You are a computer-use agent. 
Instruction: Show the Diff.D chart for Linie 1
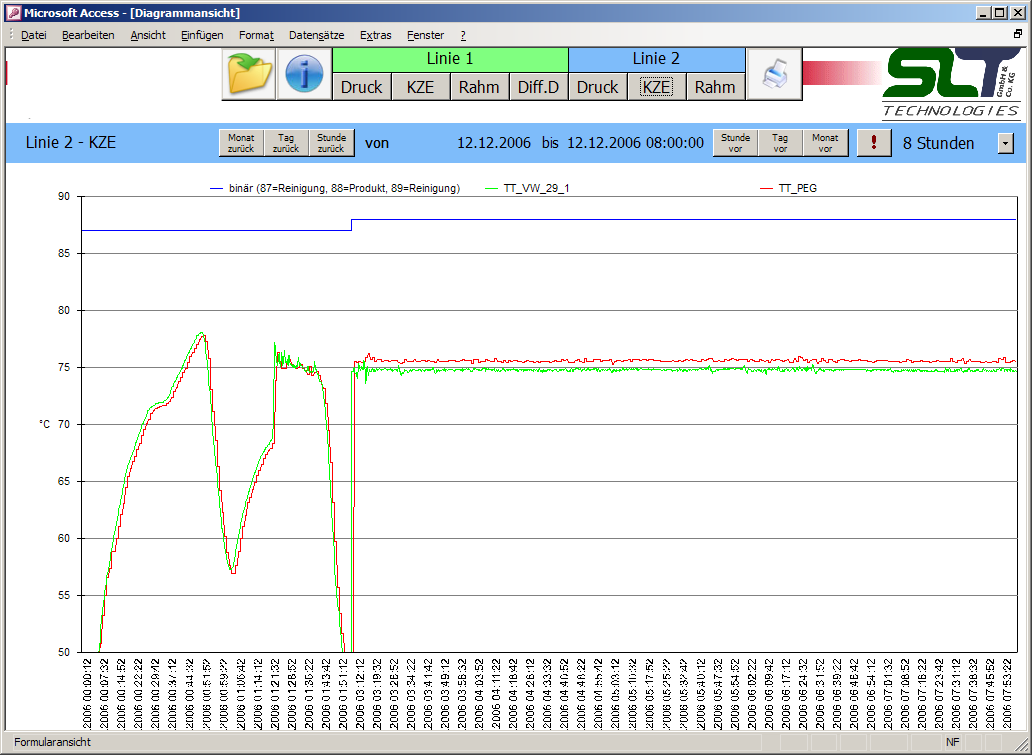[x=538, y=87]
